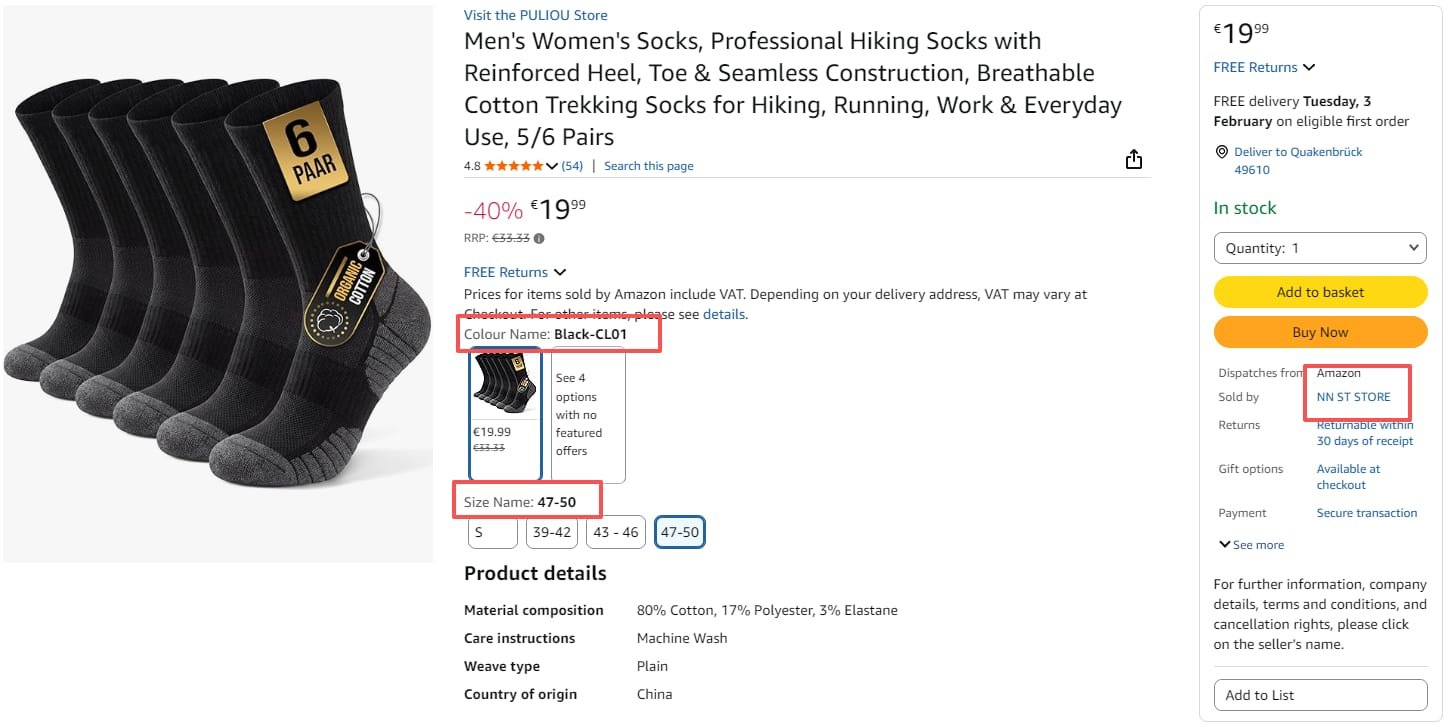The width and height of the screenshot is (1443, 725).
Task: Open the Quantity dropdown
Action: point(1320,248)
